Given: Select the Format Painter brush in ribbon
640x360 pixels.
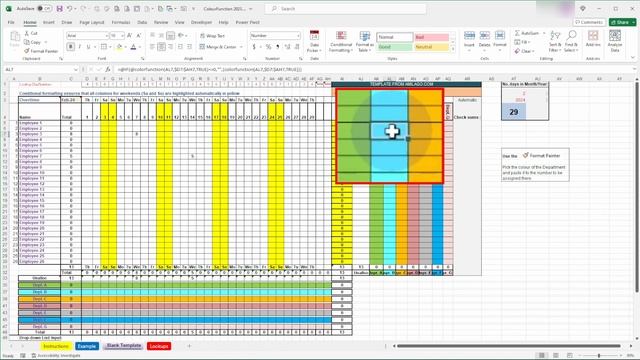Looking at the screenshot, I should (27, 51).
